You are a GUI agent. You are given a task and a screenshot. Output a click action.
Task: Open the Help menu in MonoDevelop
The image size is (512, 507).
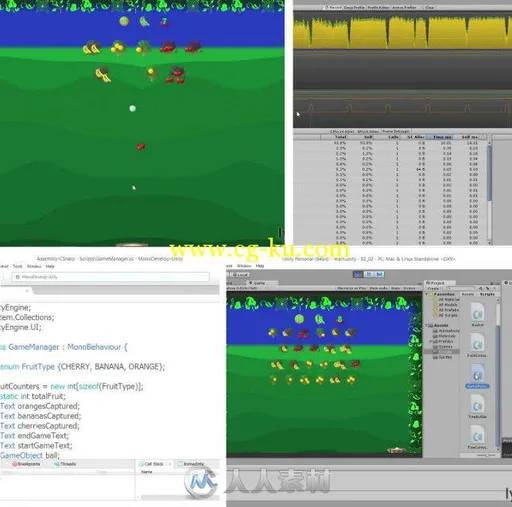point(50,266)
